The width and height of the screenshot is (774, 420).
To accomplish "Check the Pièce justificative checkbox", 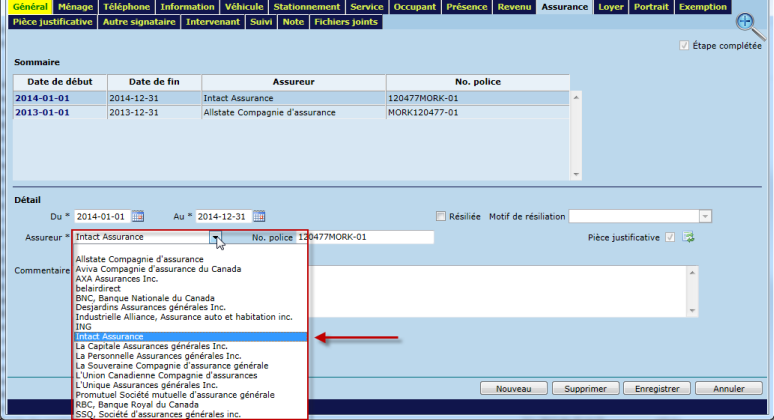I will tap(670, 237).
